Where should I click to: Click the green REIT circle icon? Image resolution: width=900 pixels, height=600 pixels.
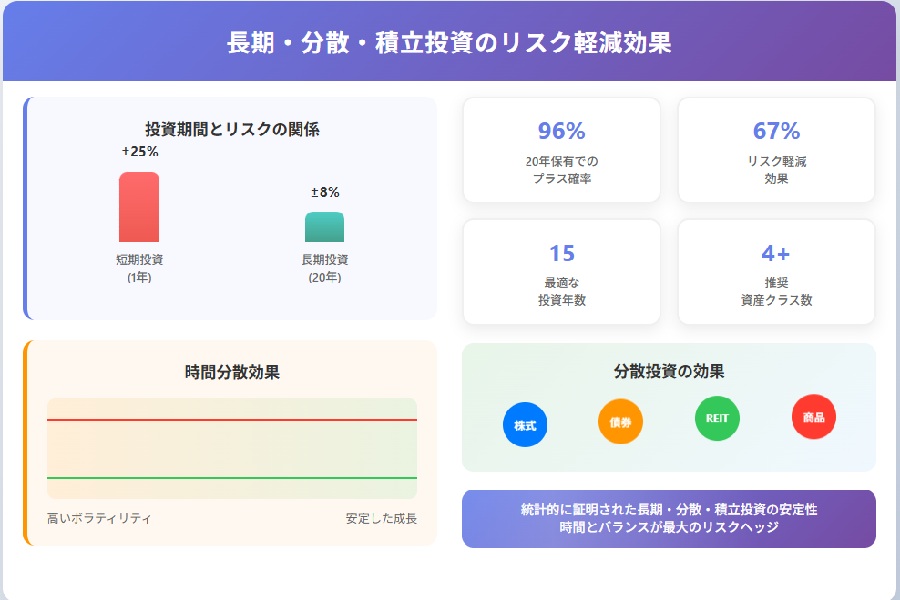(717, 418)
